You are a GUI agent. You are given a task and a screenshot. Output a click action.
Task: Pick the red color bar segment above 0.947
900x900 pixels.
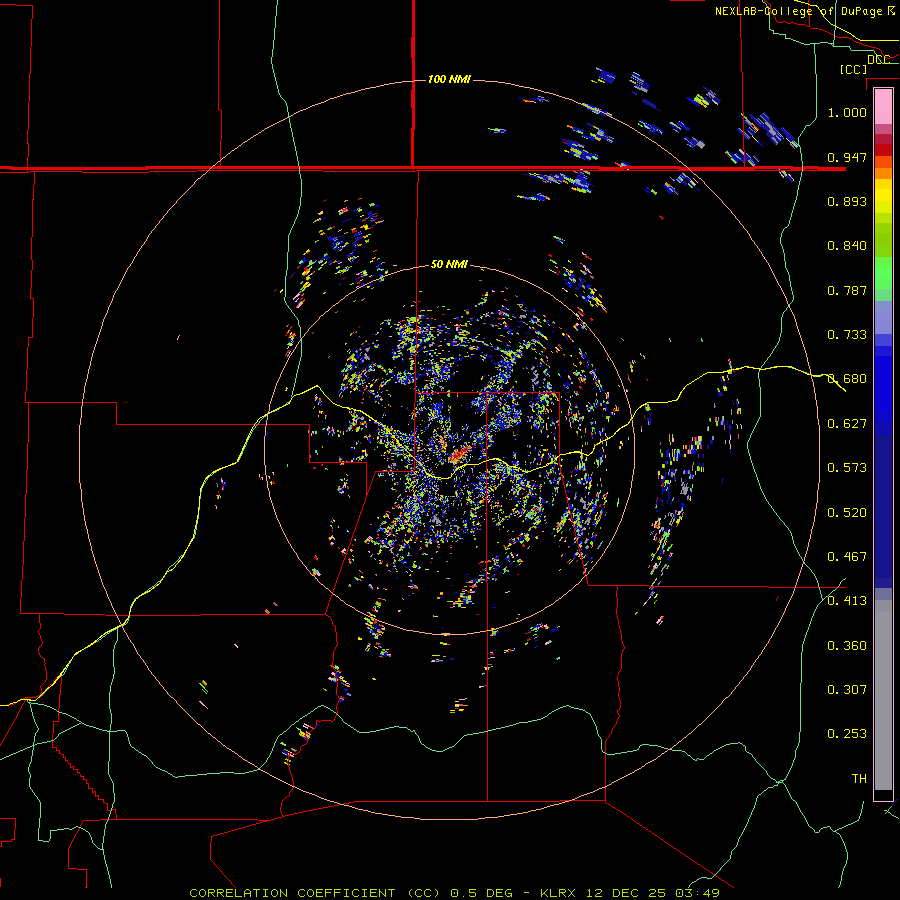pyautogui.click(x=883, y=150)
